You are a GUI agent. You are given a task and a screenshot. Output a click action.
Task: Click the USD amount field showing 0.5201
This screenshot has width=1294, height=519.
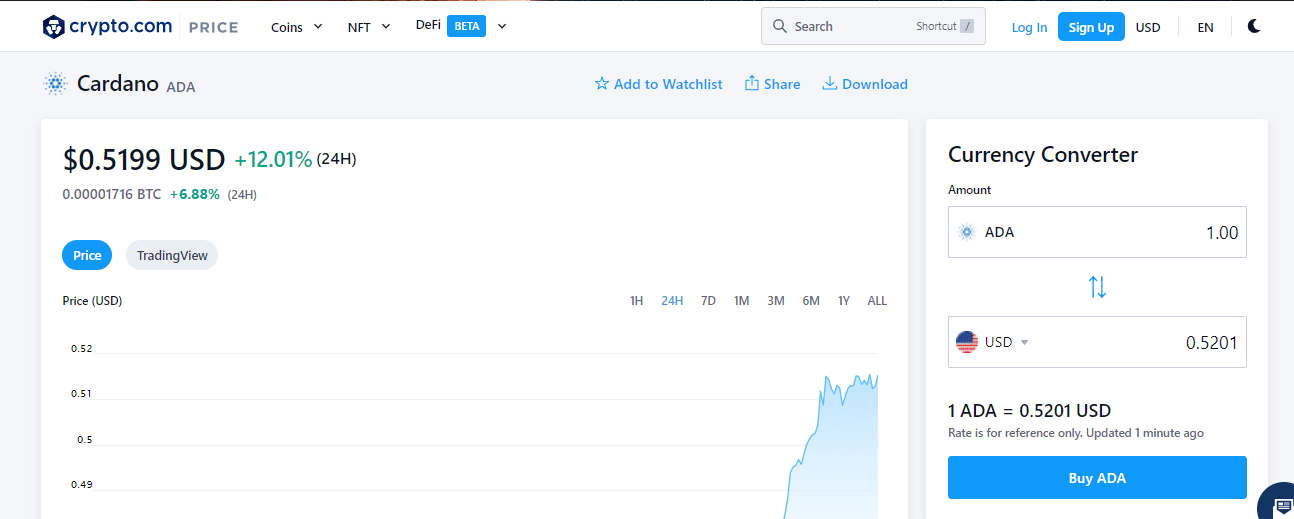click(x=1097, y=342)
